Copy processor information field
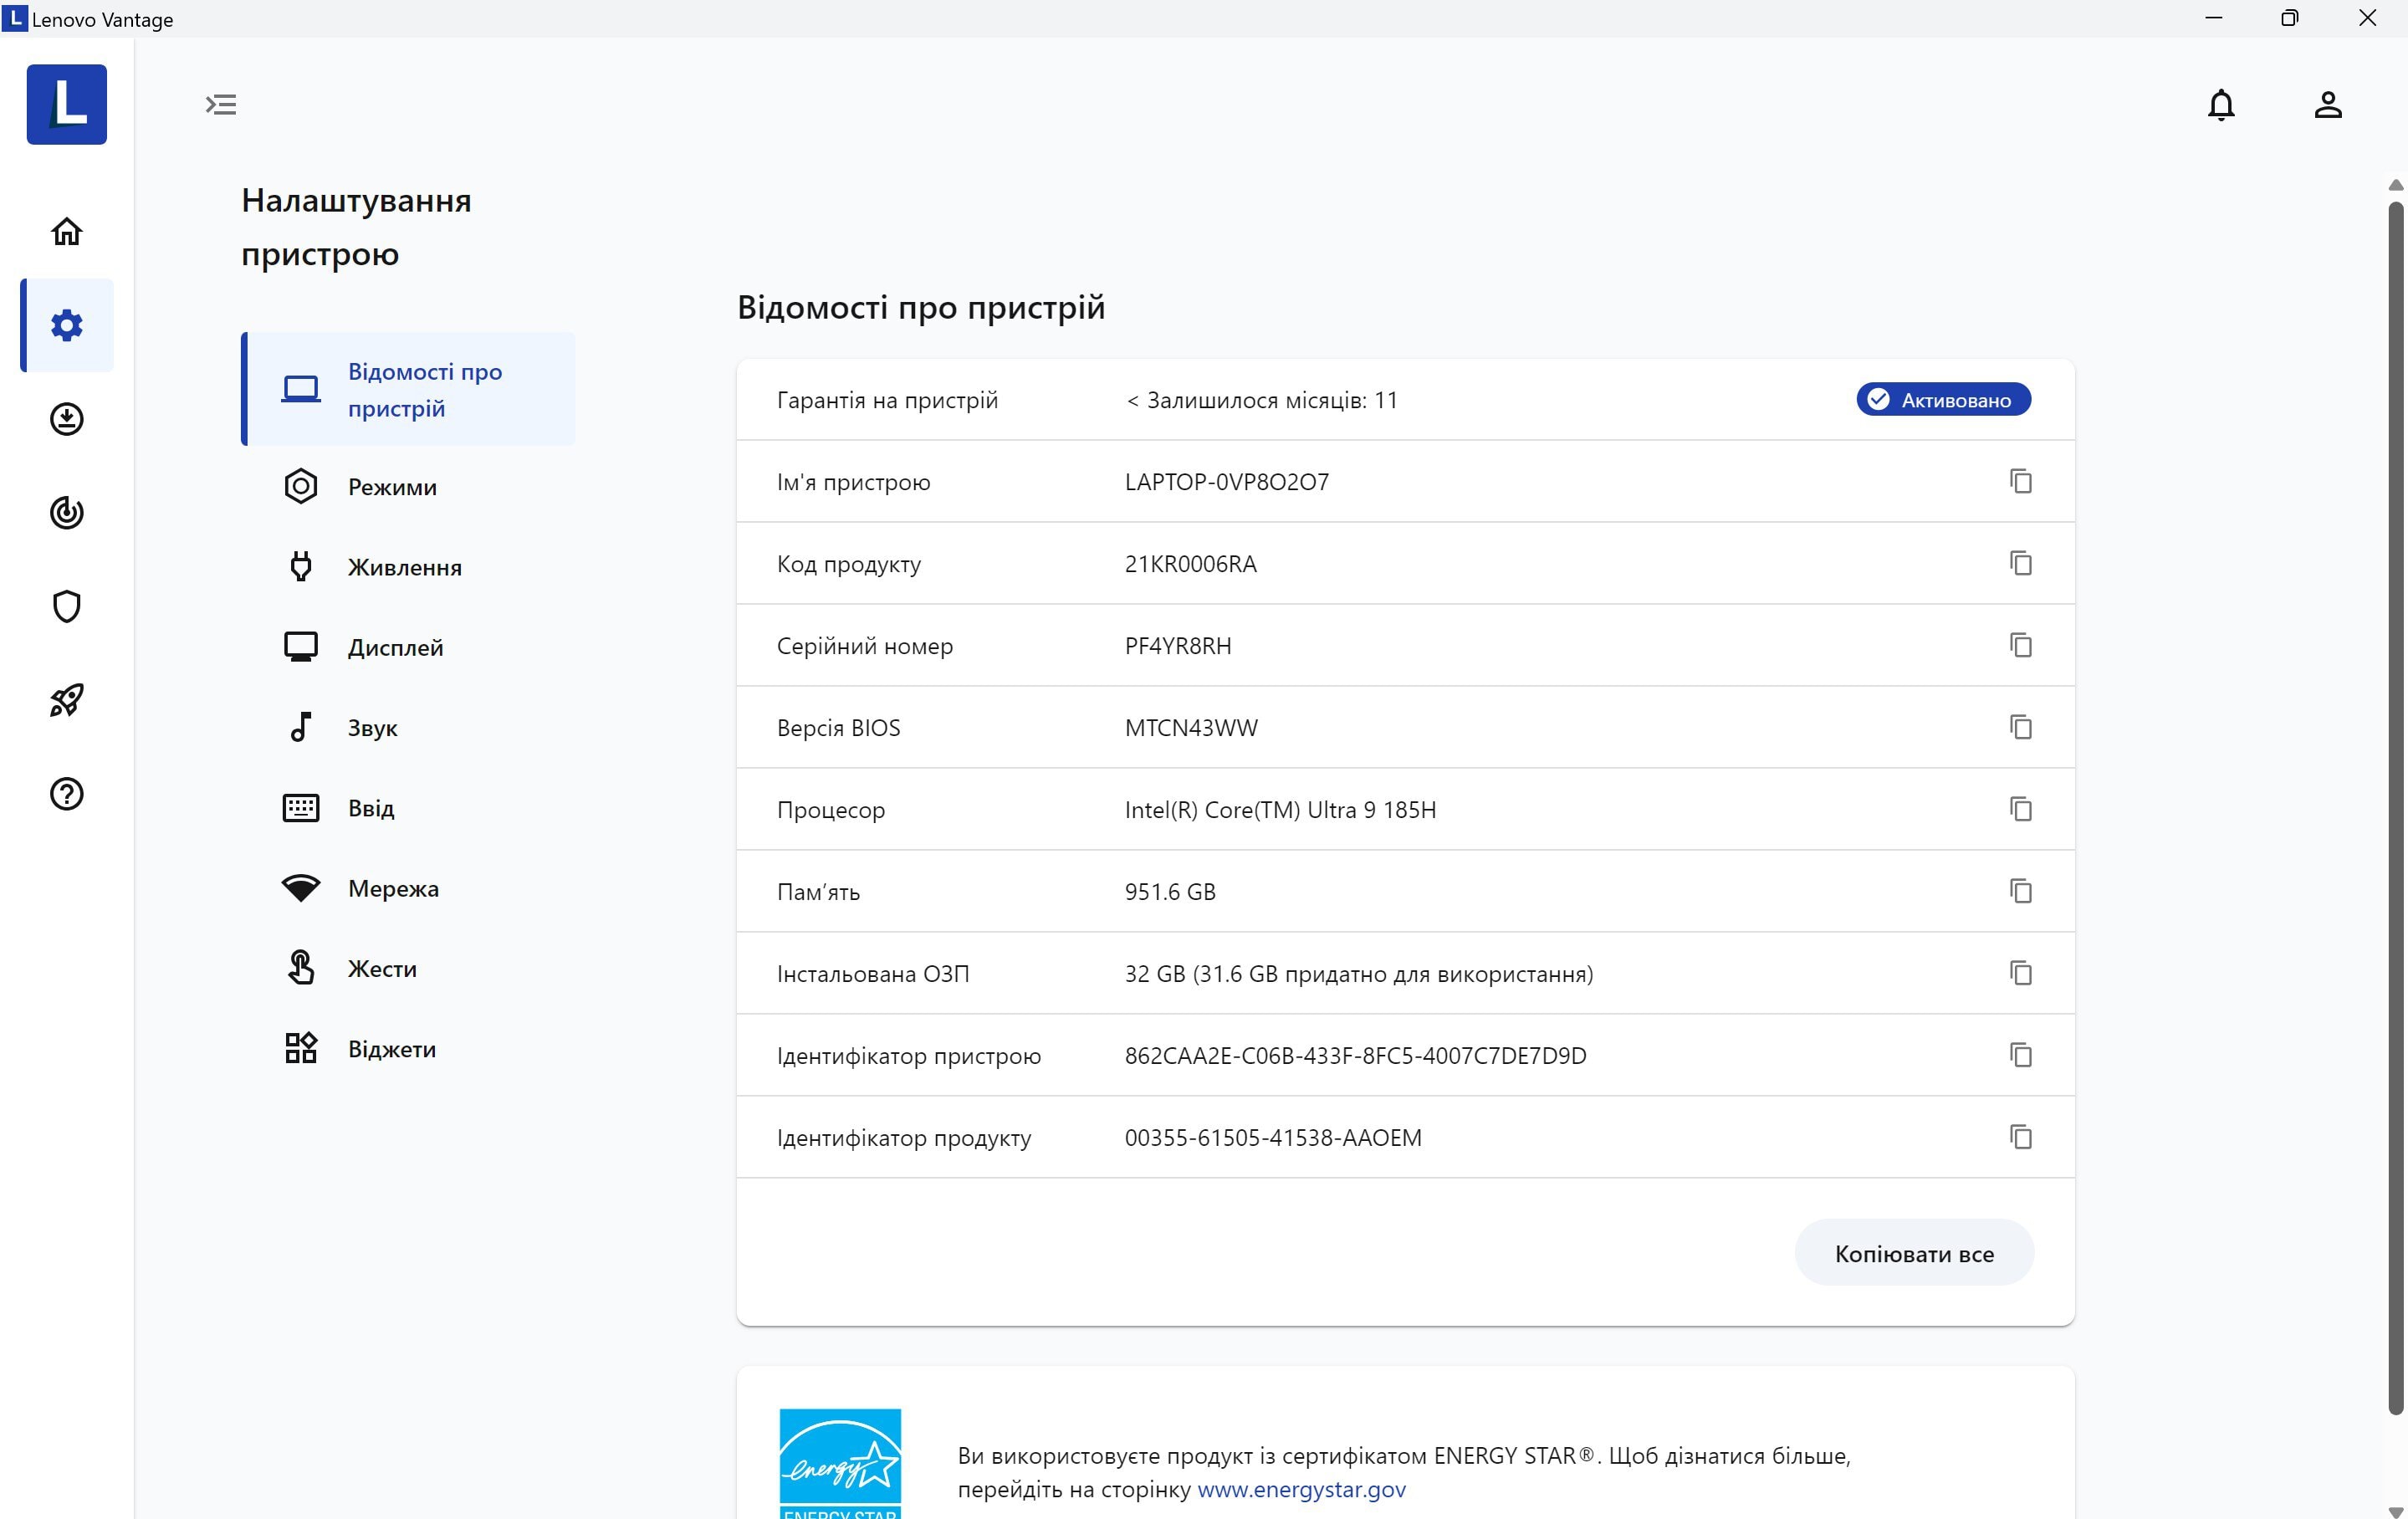Viewport: 2408px width, 1519px height. point(2022,809)
